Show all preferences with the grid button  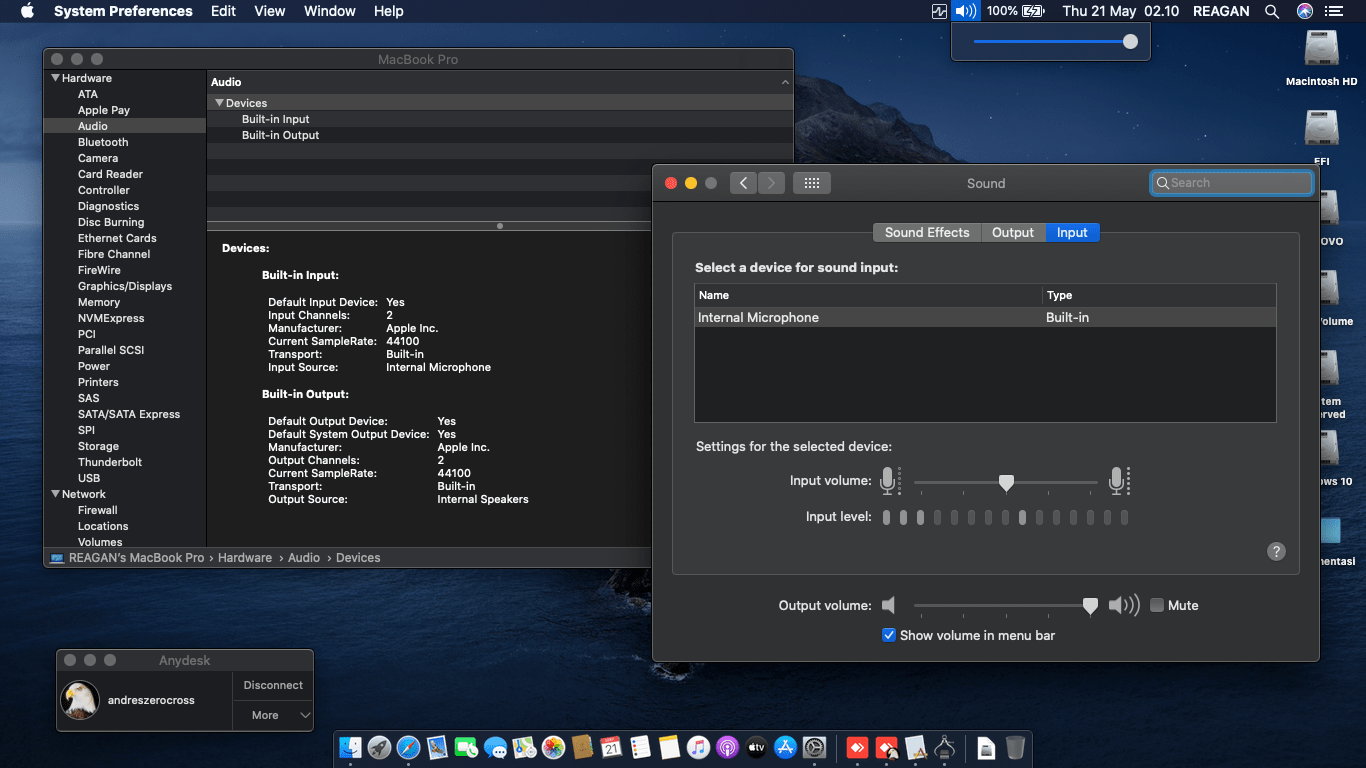pos(812,183)
